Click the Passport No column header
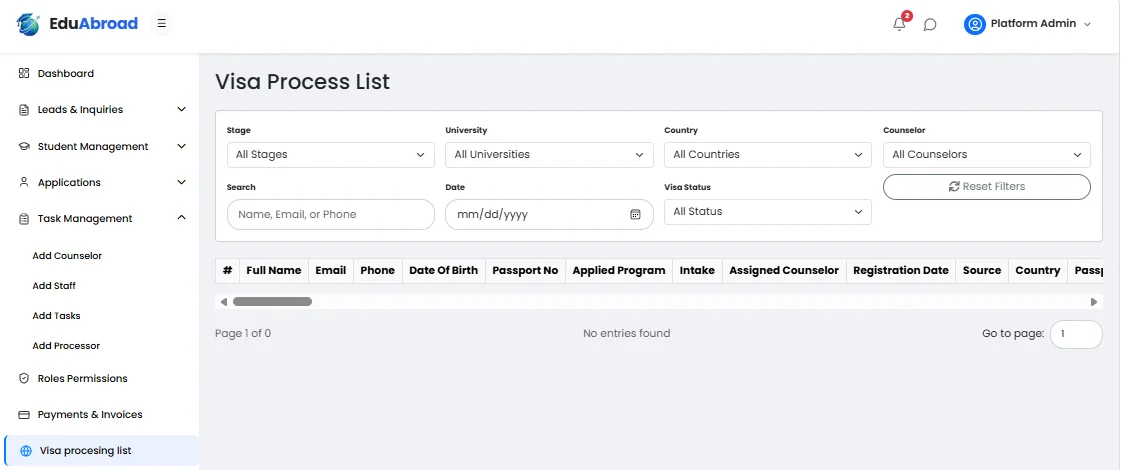 coord(525,270)
